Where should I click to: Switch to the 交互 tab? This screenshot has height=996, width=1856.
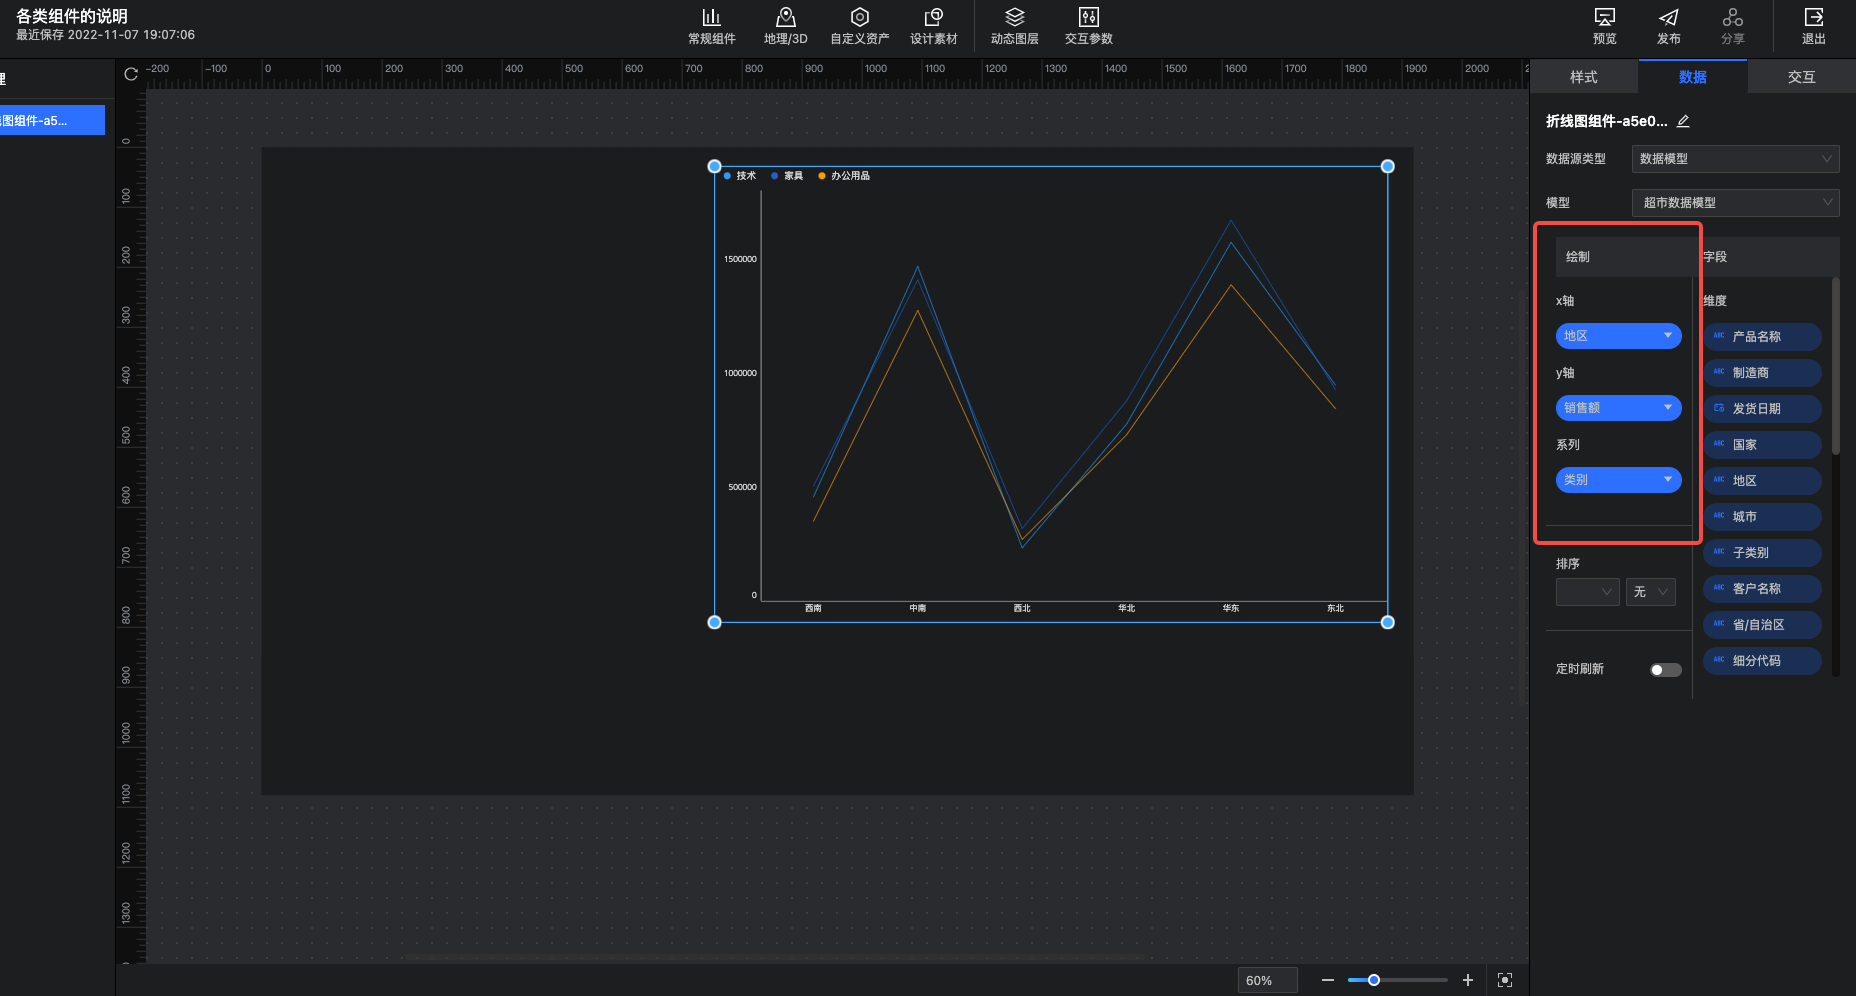click(x=1801, y=77)
